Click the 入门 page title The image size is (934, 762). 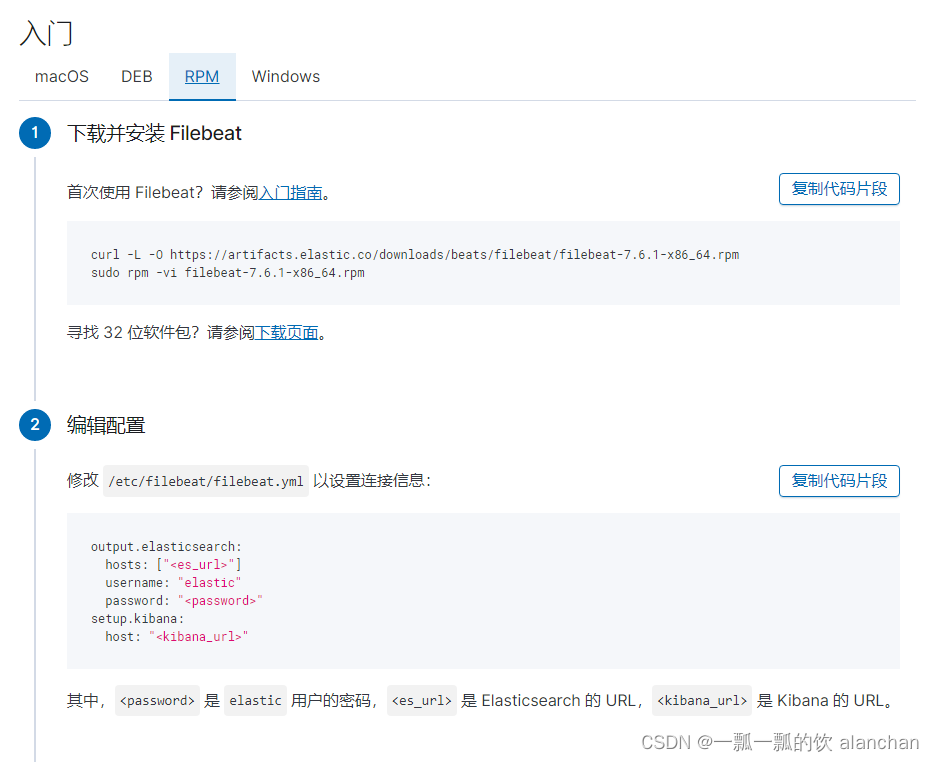click(x=46, y=33)
